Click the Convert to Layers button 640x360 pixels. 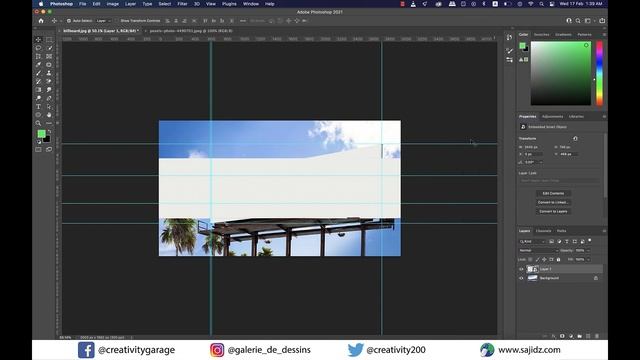(x=553, y=211)
